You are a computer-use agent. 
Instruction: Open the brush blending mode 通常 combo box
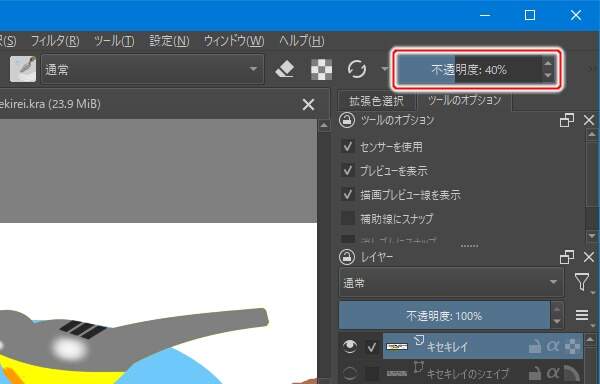point(152,69)
